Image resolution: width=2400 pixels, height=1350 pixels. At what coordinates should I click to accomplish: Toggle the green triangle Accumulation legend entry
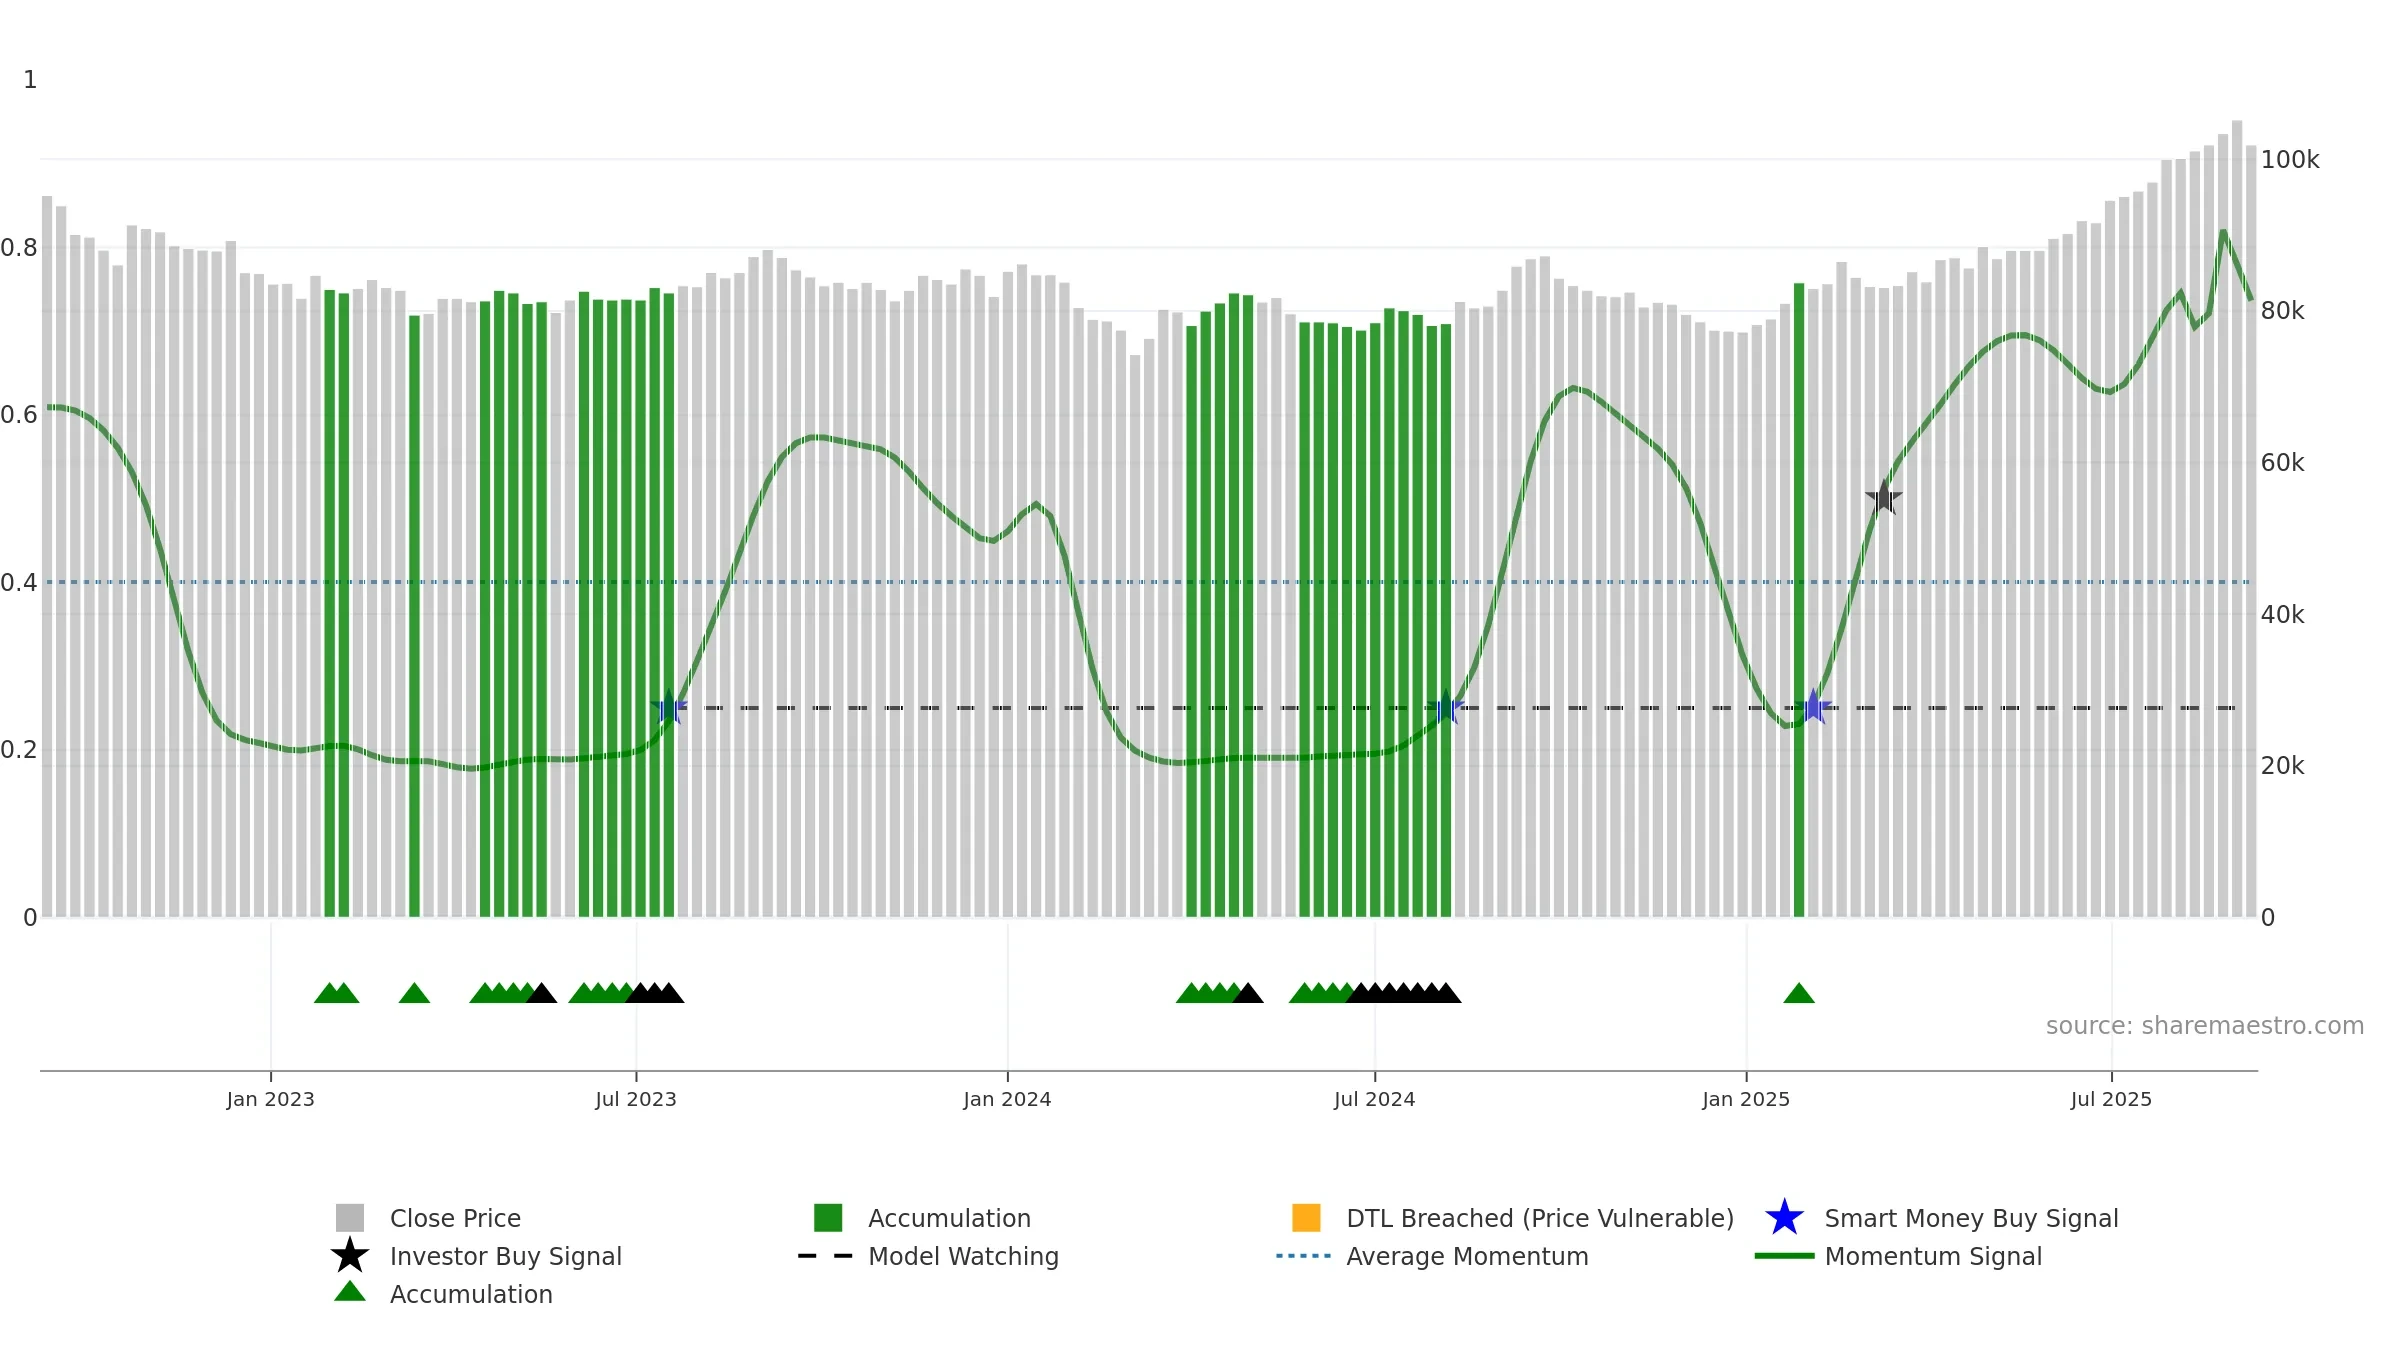coord(443,1294)
